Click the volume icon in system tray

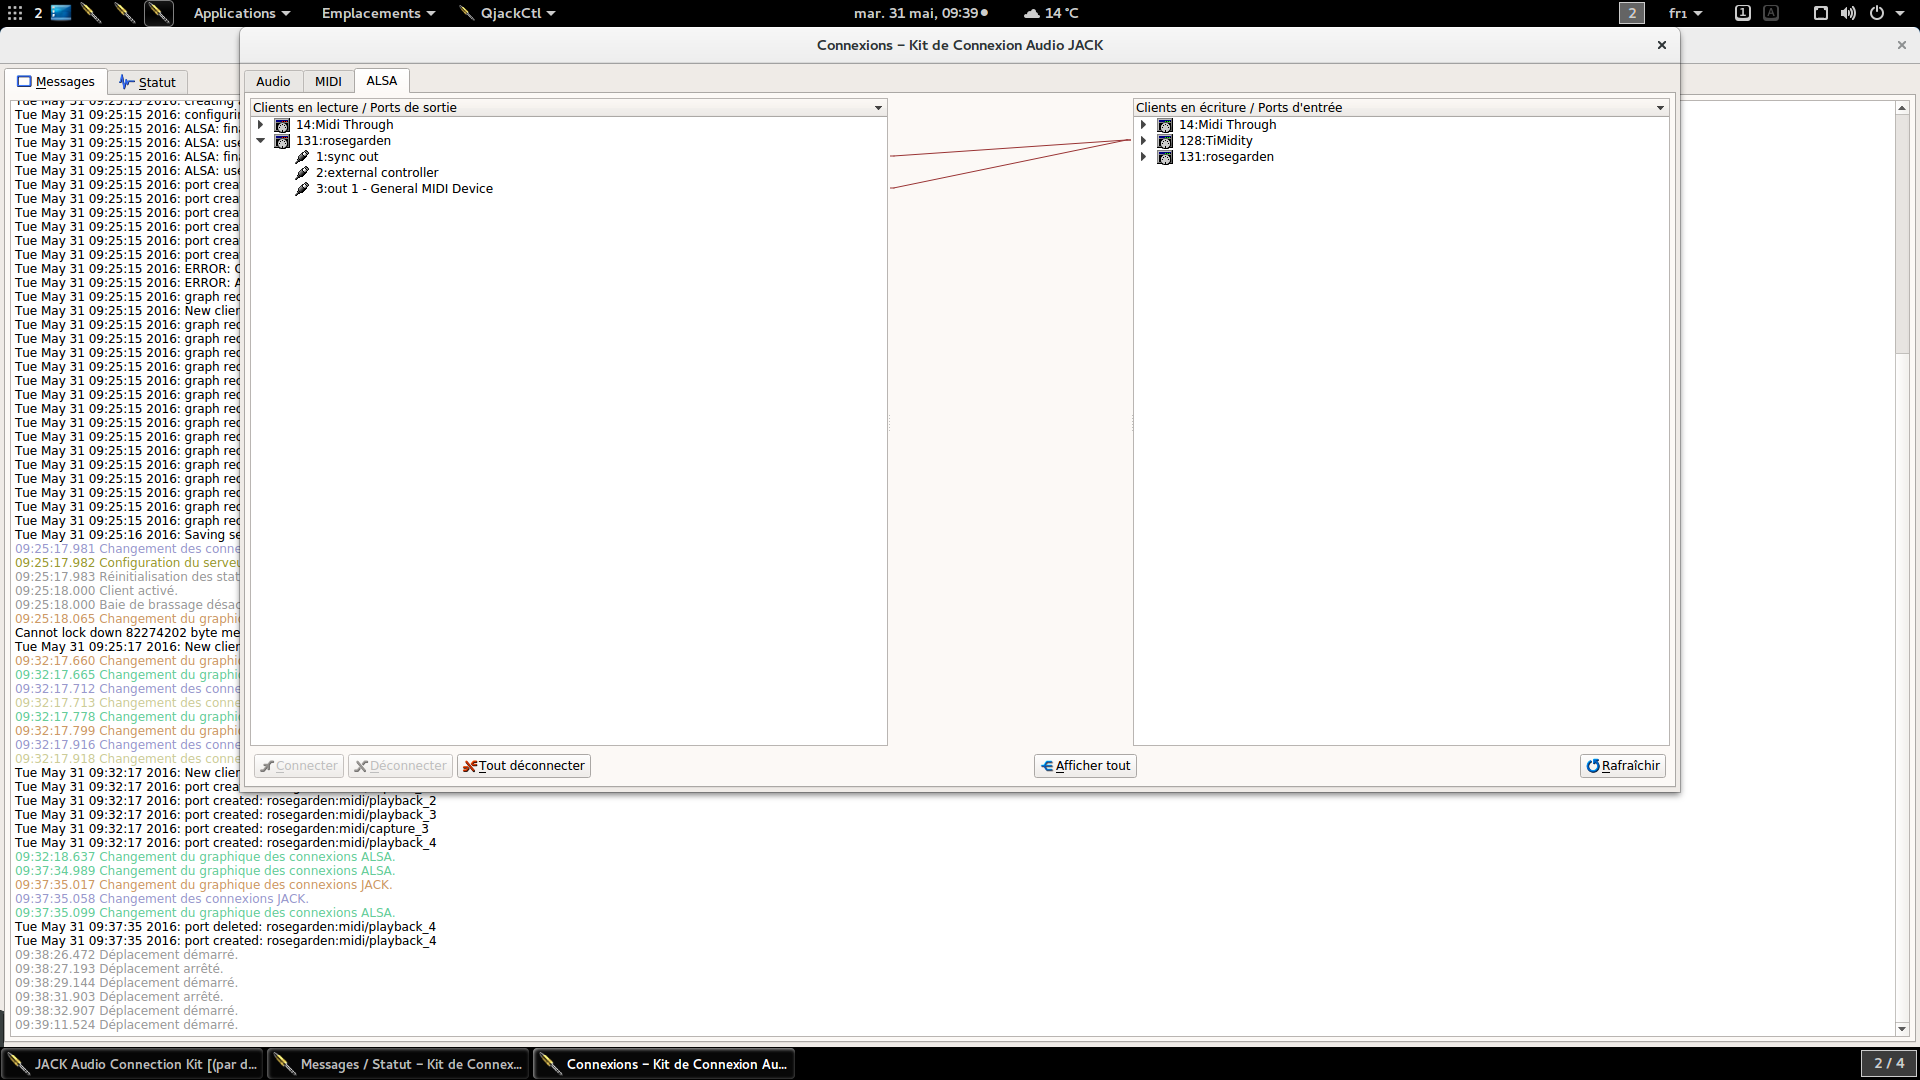click(1848, 13)
